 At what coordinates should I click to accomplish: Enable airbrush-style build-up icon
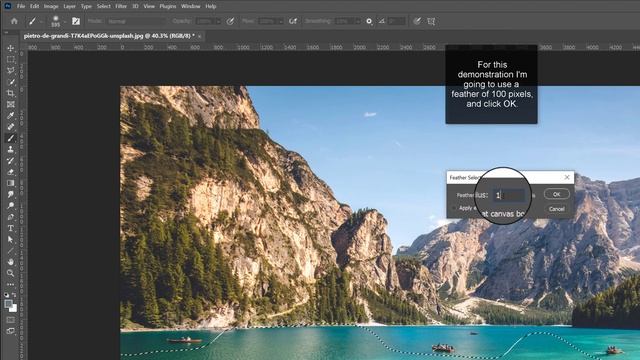(x=293, y=21)
